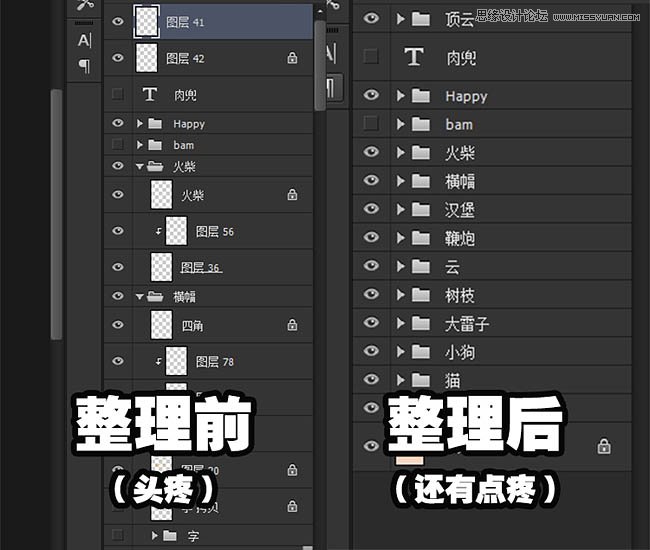Select layer named 图层 78

pyautogui.click(x=215, y=362)
